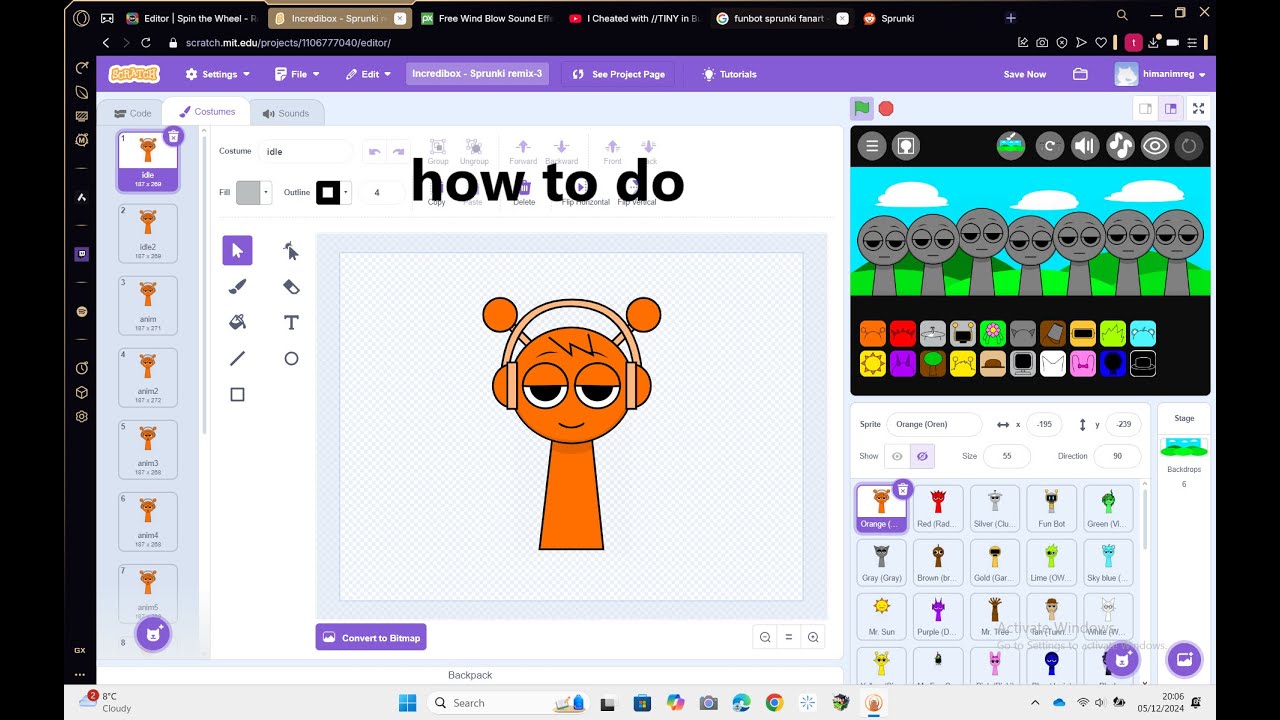Select the arrow Select tool
1280x720 pixels.
(237, 250)
